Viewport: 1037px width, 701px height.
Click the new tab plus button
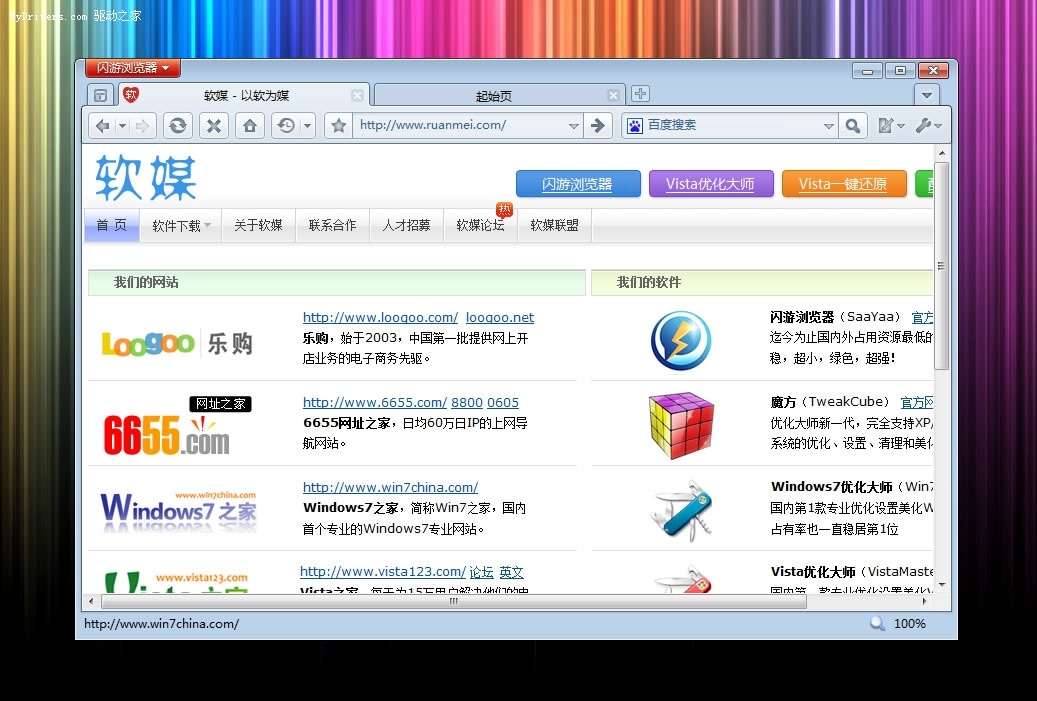coord(639,92)
